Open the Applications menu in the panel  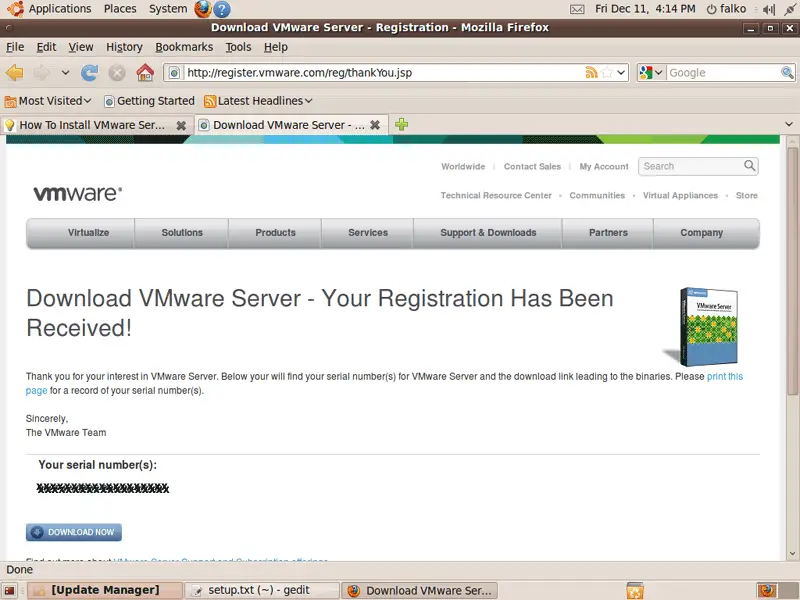click(49, 9)
